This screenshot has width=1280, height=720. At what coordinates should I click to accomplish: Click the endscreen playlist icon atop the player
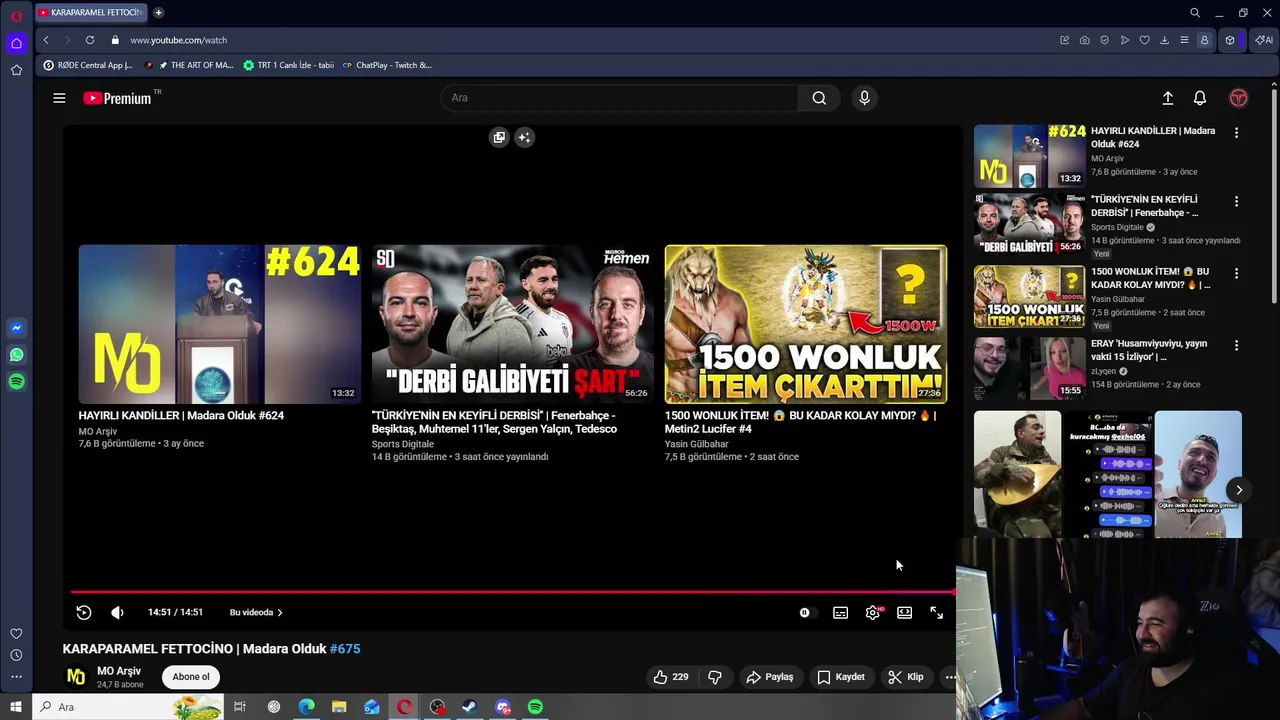(499, 137)
